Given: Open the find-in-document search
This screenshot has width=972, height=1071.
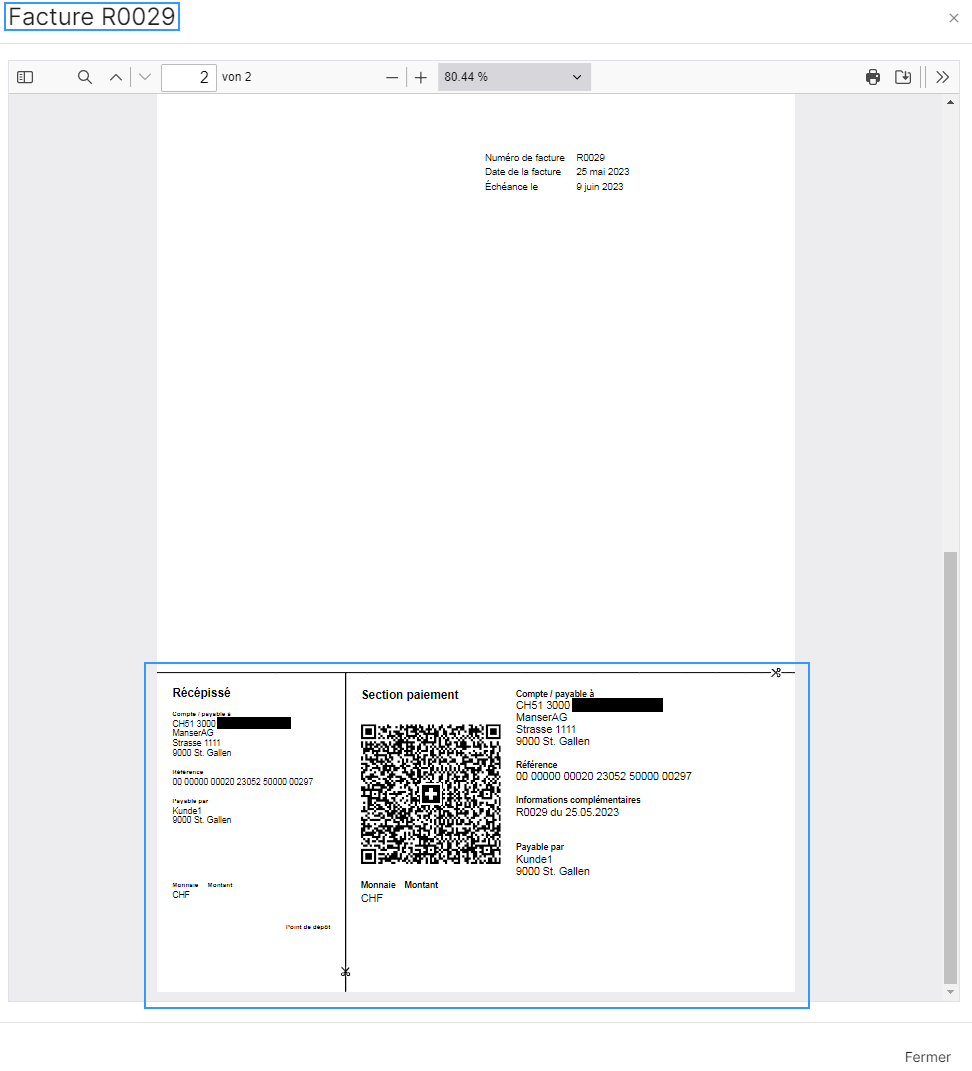Looking at the screenshot, I should (x=85, y=77).
